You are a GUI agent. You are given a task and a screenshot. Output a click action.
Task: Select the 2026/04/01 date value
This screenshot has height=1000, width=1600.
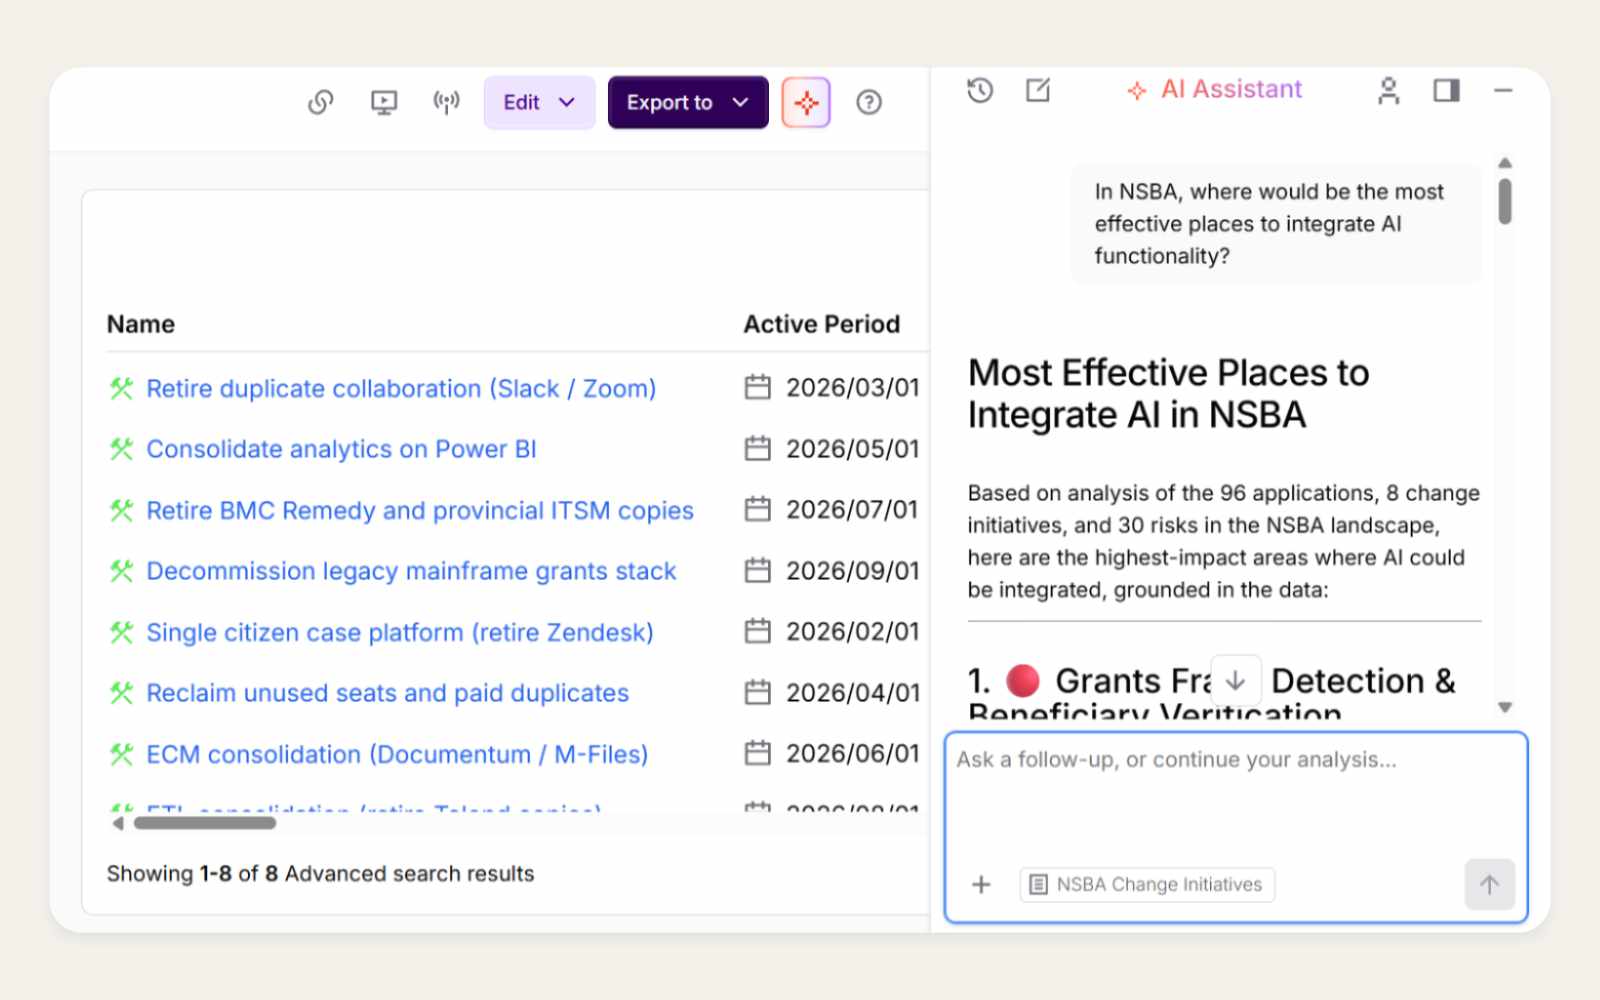coord(853,692)
